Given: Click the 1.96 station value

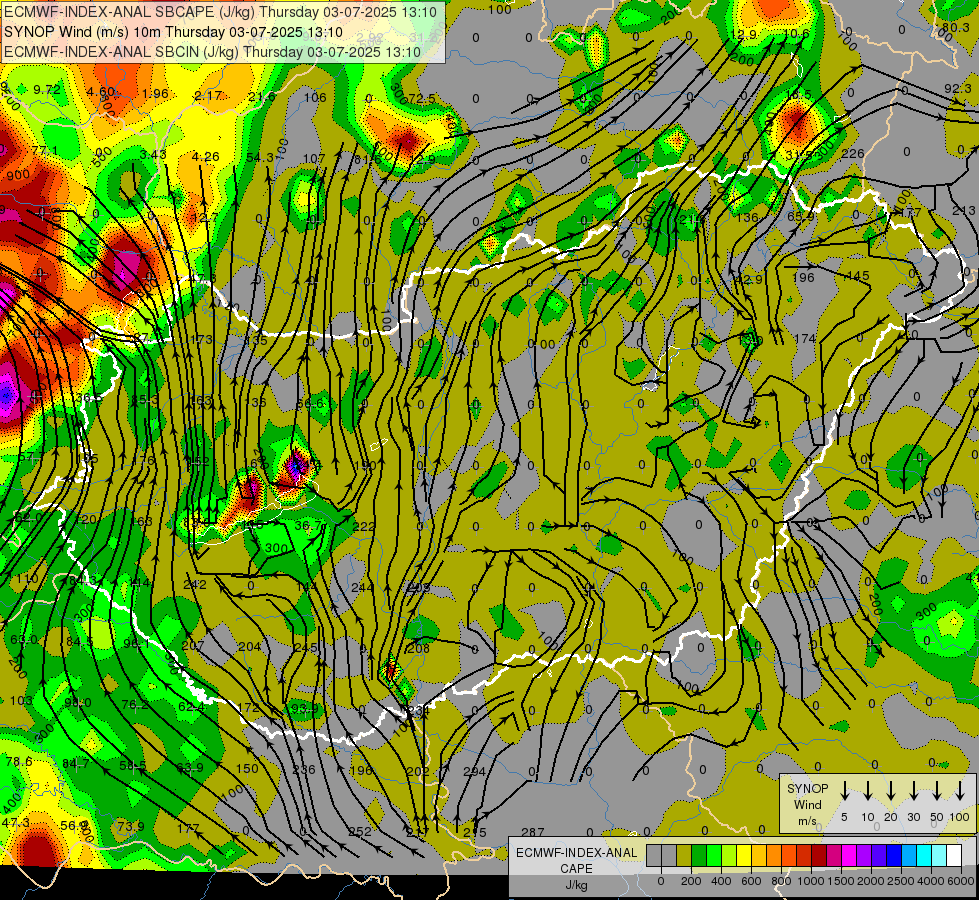Looking at the screenshot, I should [x=155, y=94].
